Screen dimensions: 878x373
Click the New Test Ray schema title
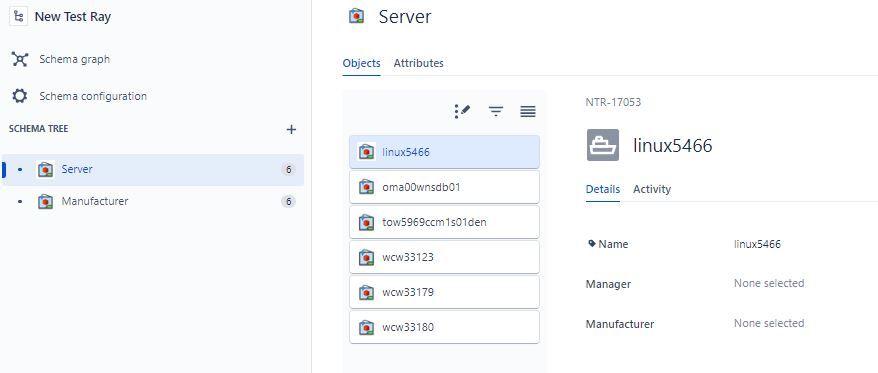73,17
